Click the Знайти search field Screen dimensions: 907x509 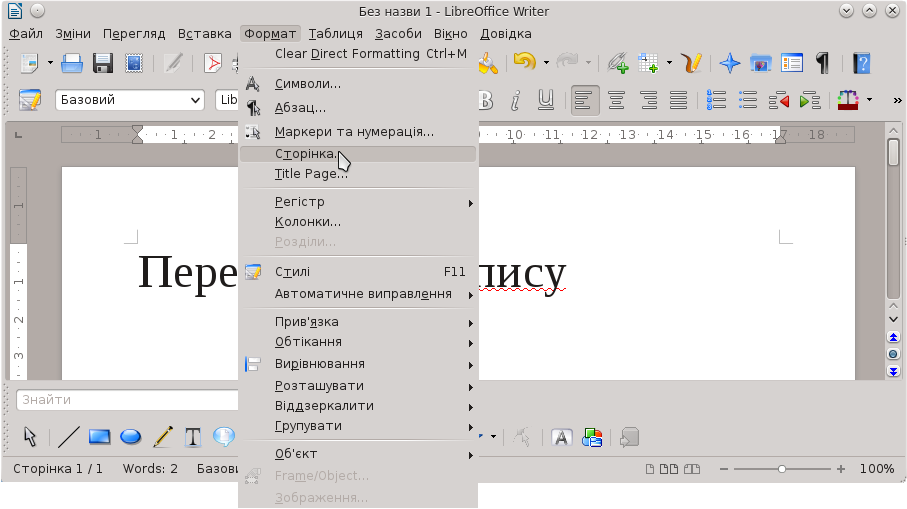[127, 400]
